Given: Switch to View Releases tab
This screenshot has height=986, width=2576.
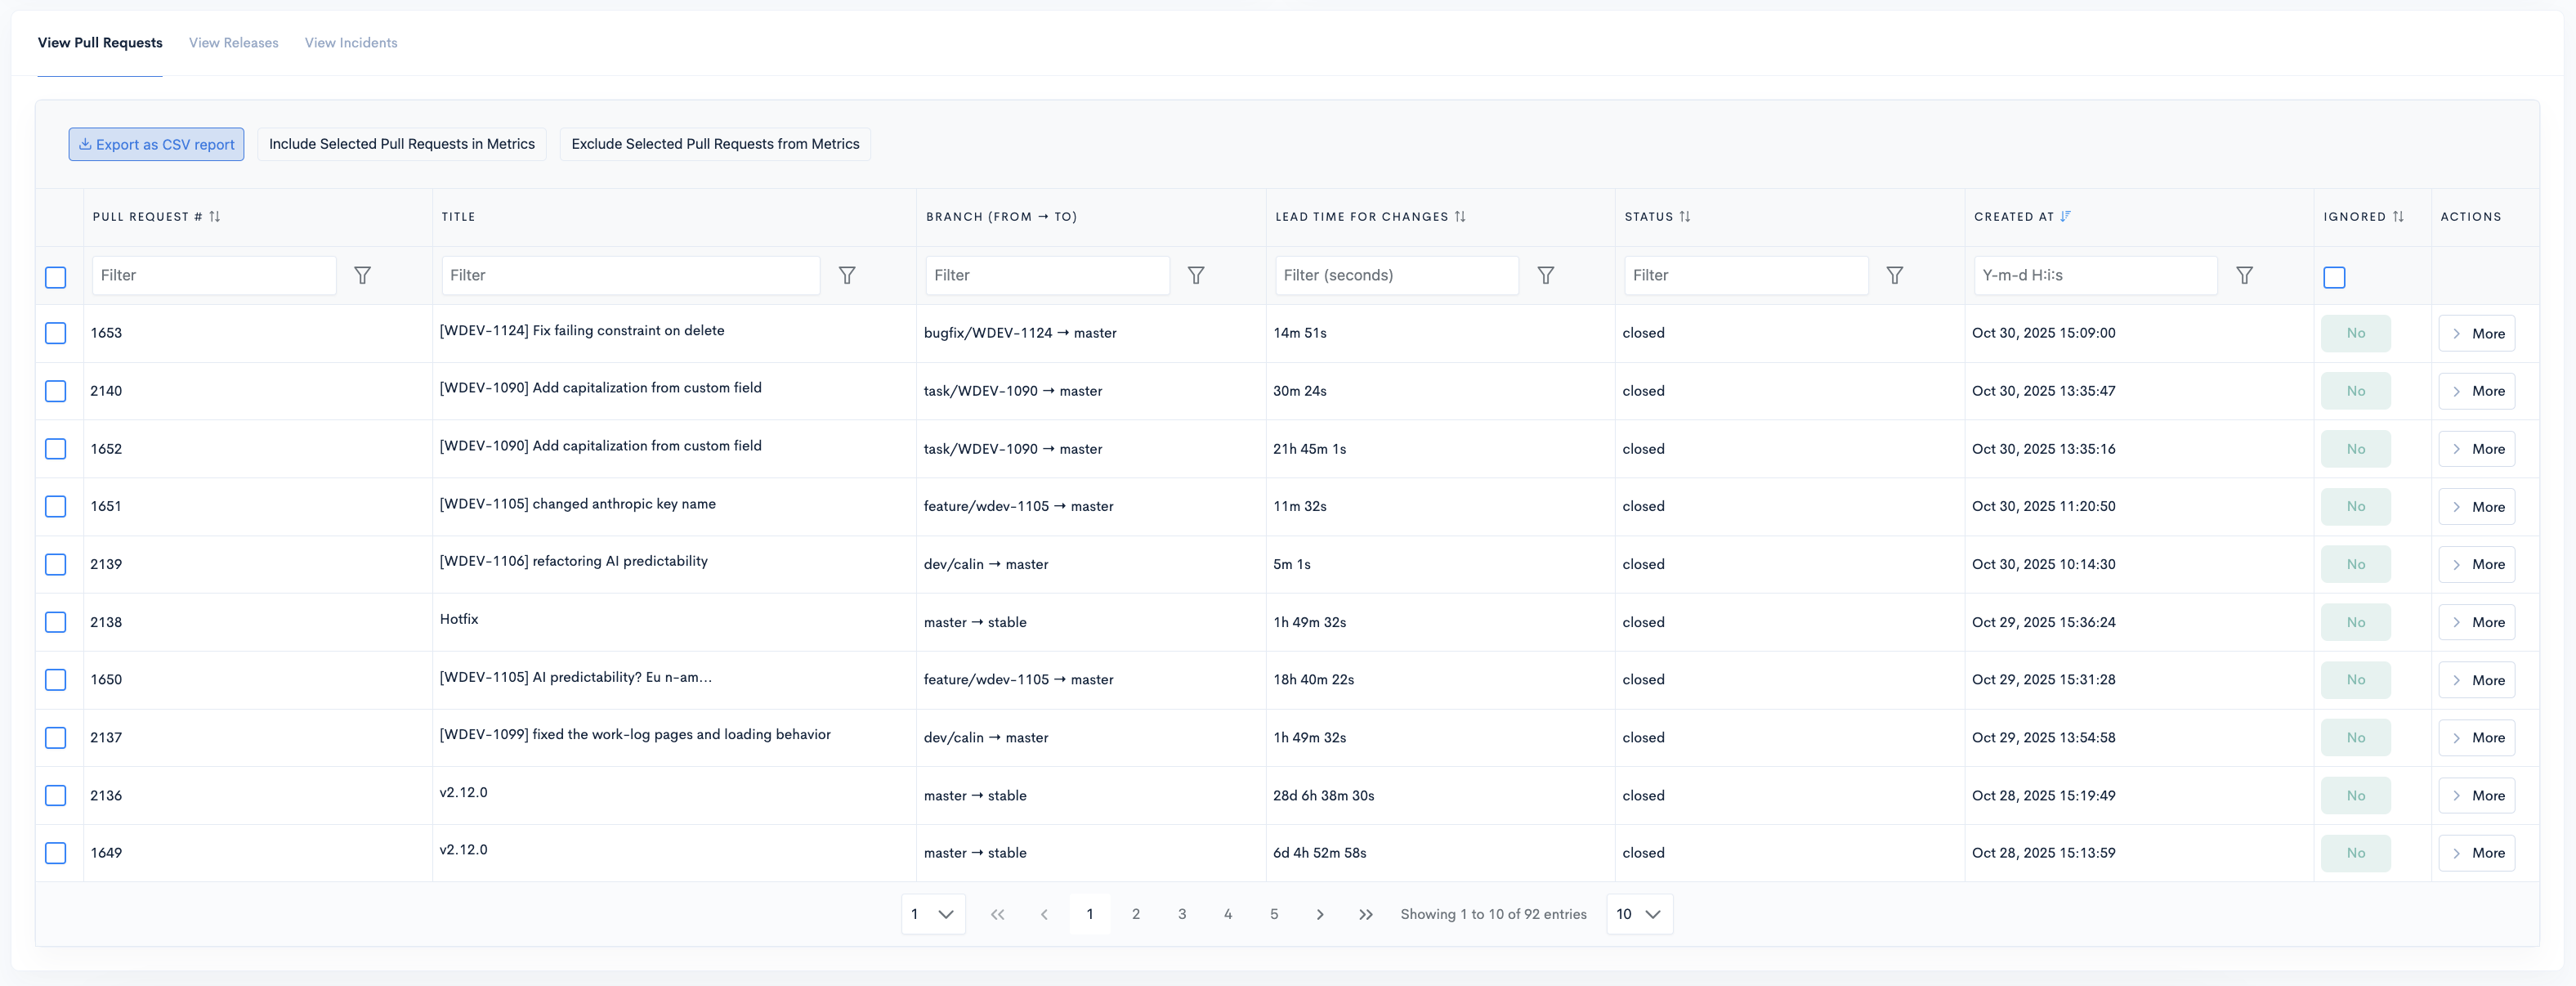Looking at the screenshot, I should pyautogui.click(x=233, y=43).
